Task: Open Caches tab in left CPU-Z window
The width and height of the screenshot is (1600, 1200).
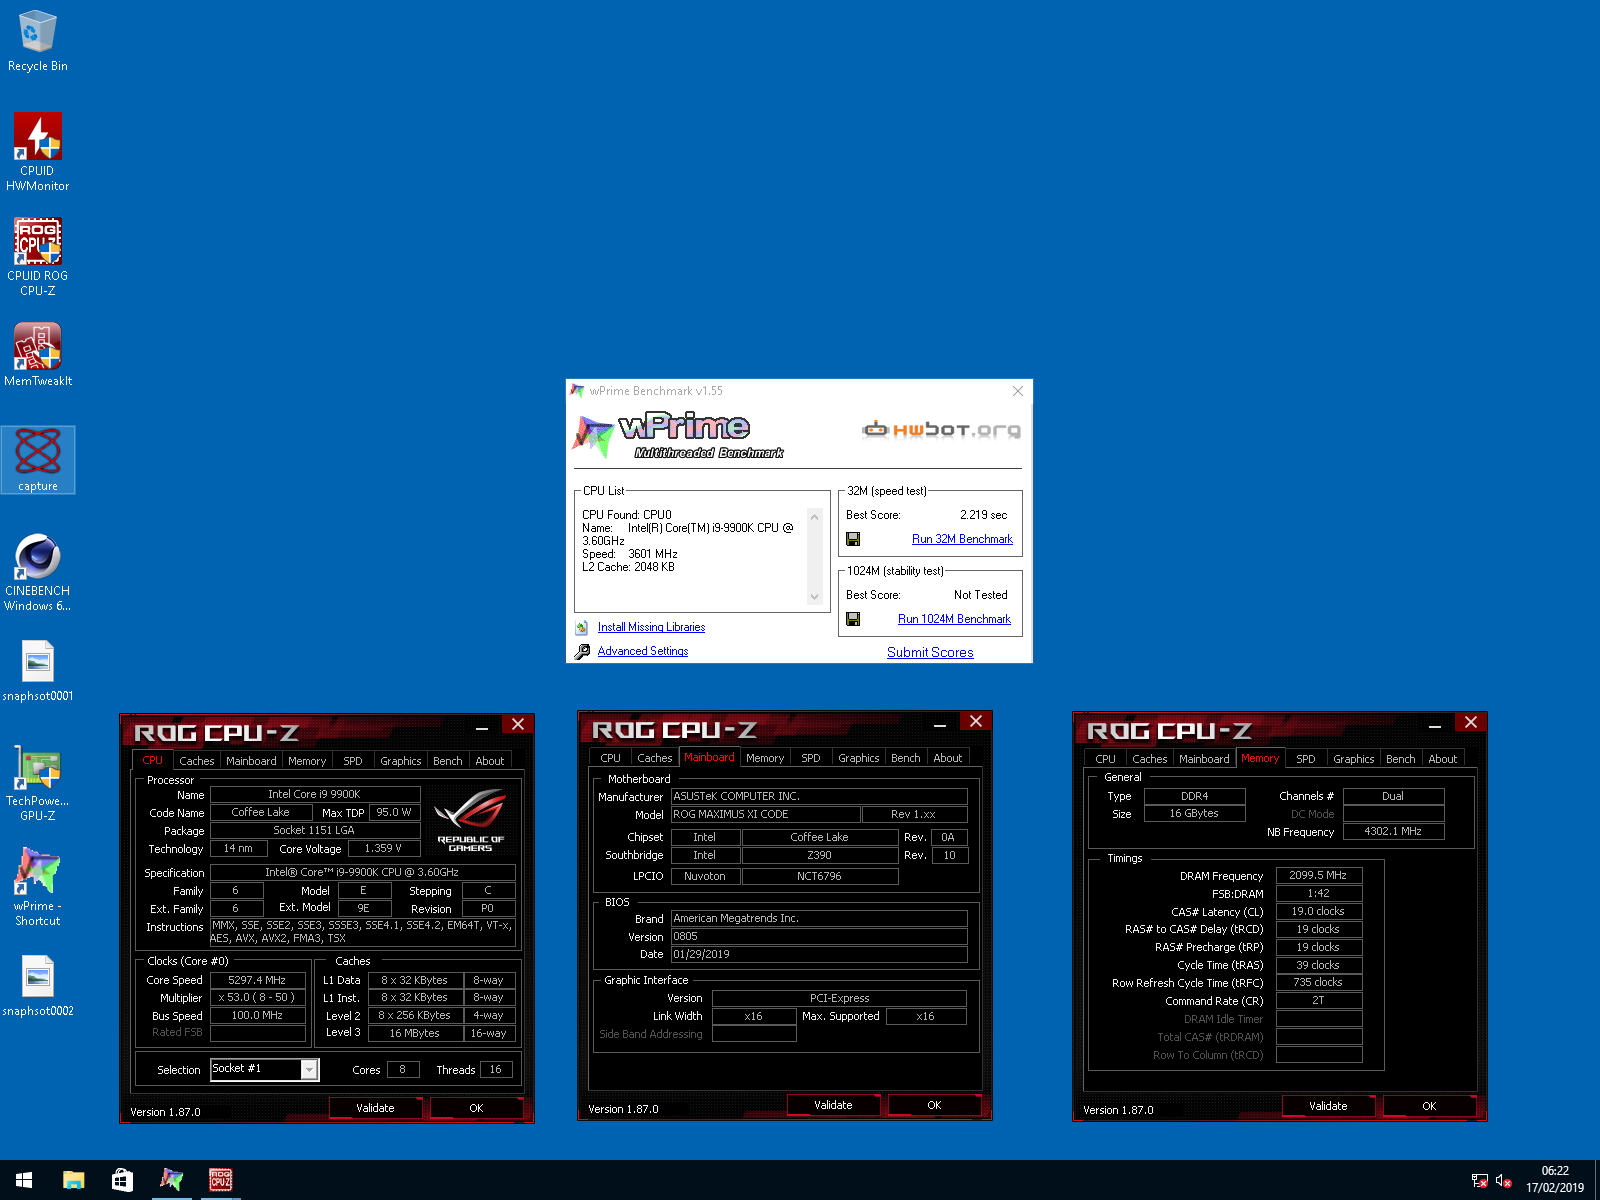Action: (x=197, y=761)
